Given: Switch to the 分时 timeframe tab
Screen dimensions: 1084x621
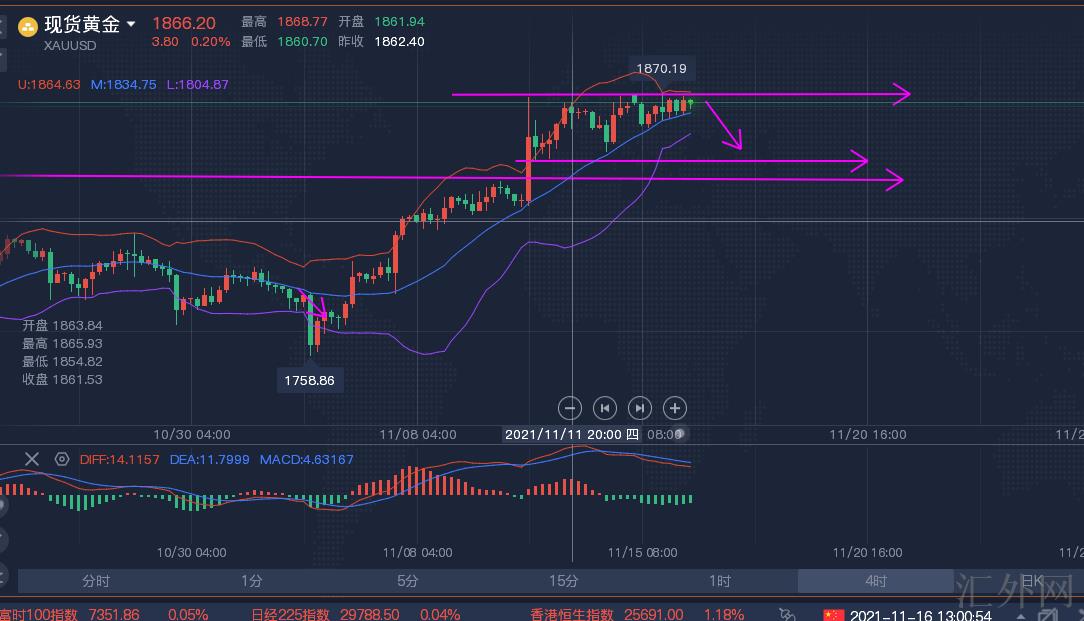Looking at the screenshot, I should (x=96, y=581).
